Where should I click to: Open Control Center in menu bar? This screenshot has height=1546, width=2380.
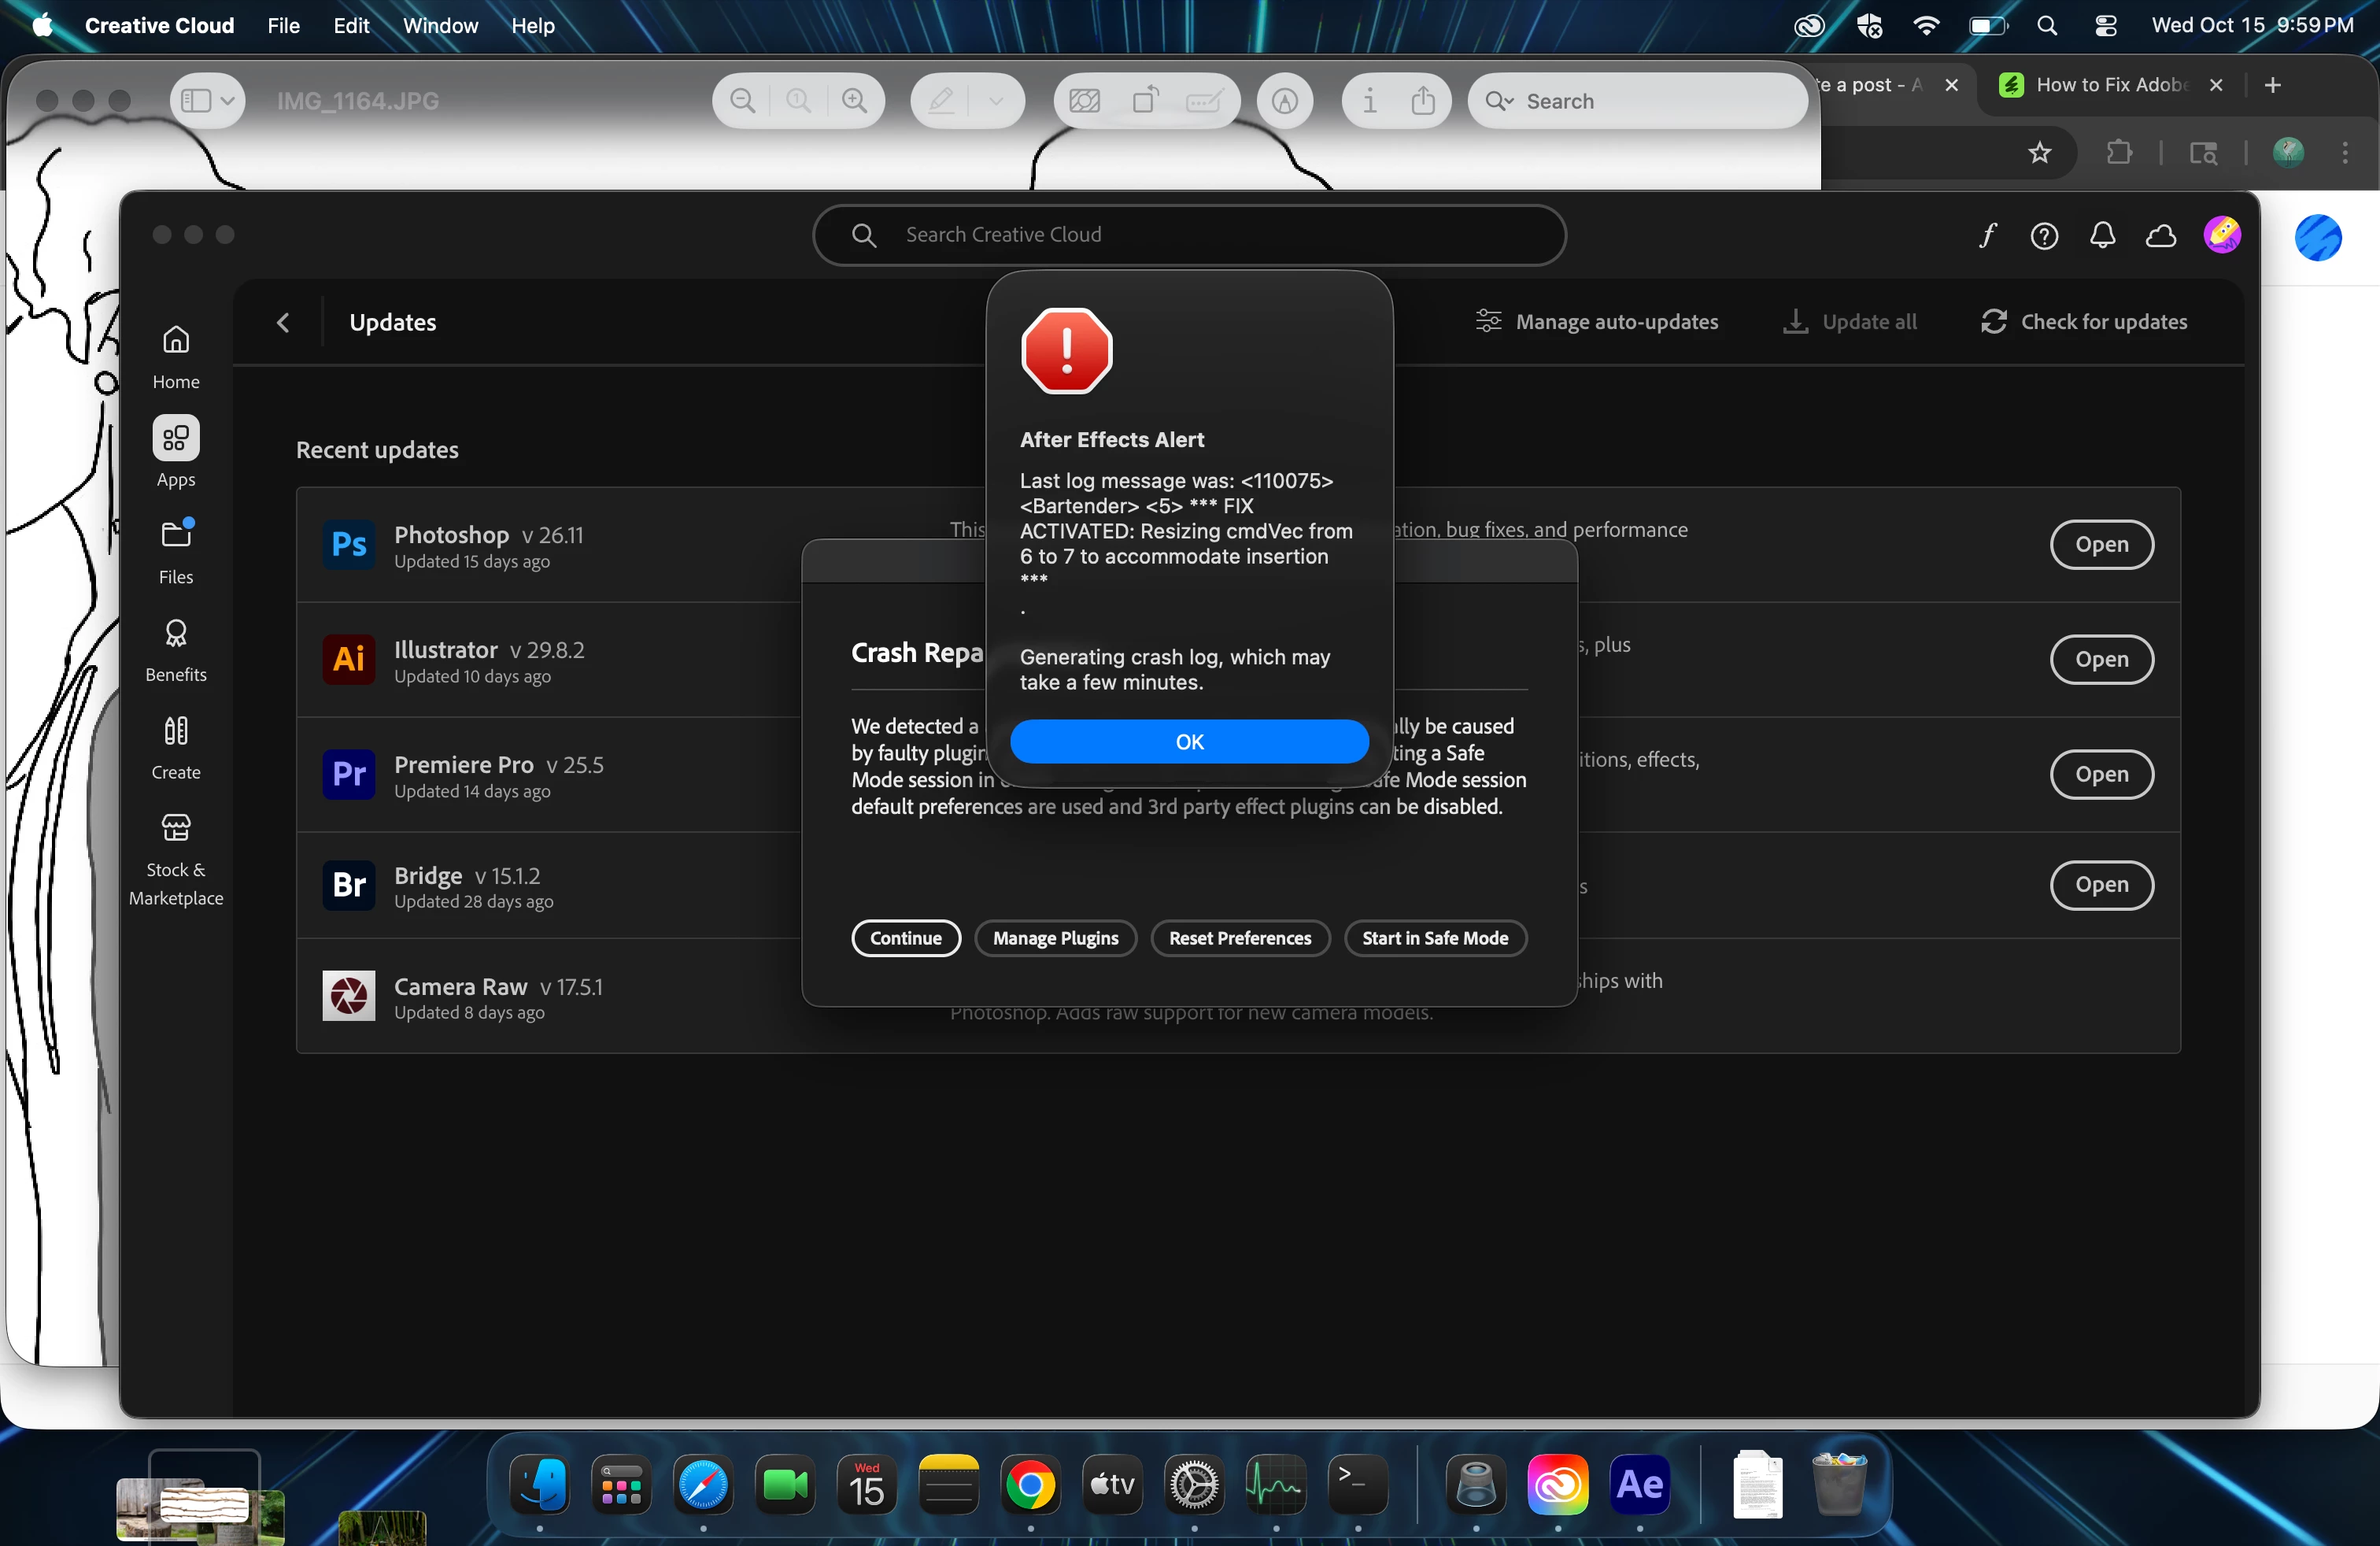point(2106,25)
